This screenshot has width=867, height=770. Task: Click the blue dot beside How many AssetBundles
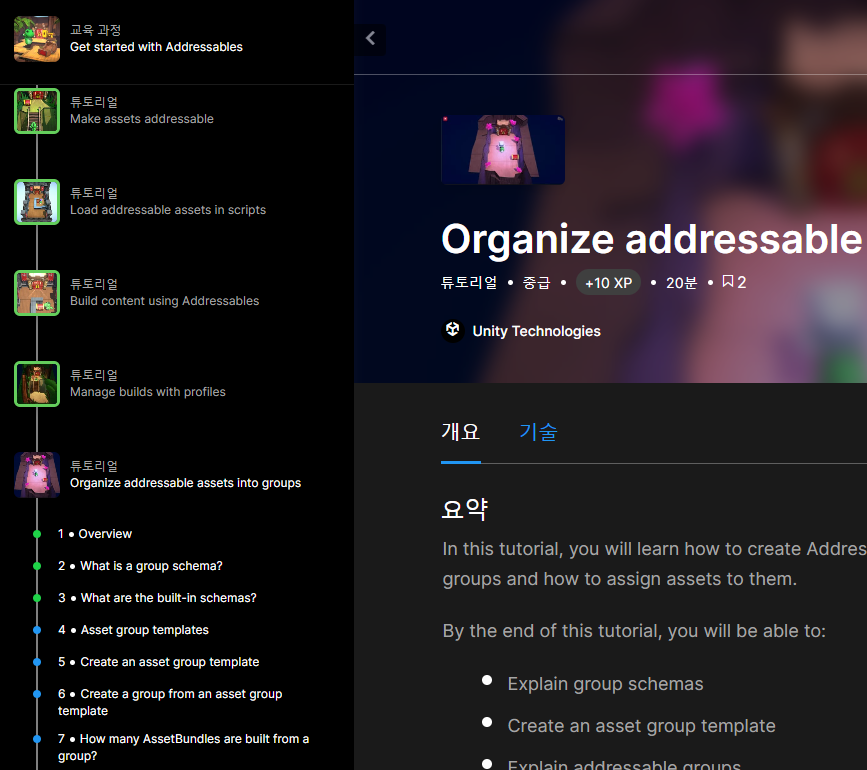click(x=37, y=739)
